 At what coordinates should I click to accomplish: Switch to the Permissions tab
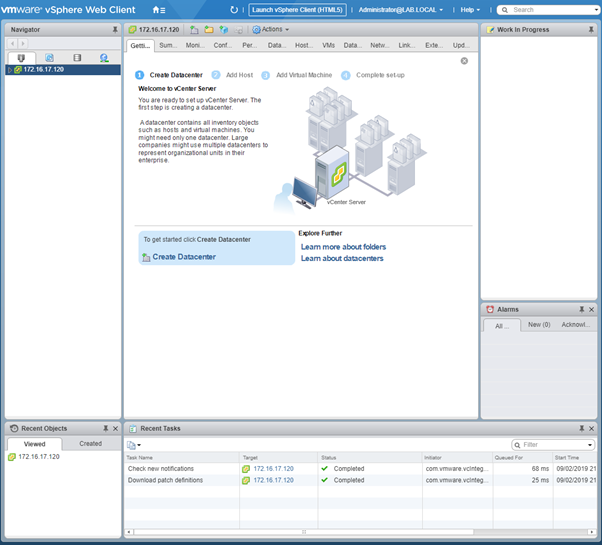(x=250, y=45)
